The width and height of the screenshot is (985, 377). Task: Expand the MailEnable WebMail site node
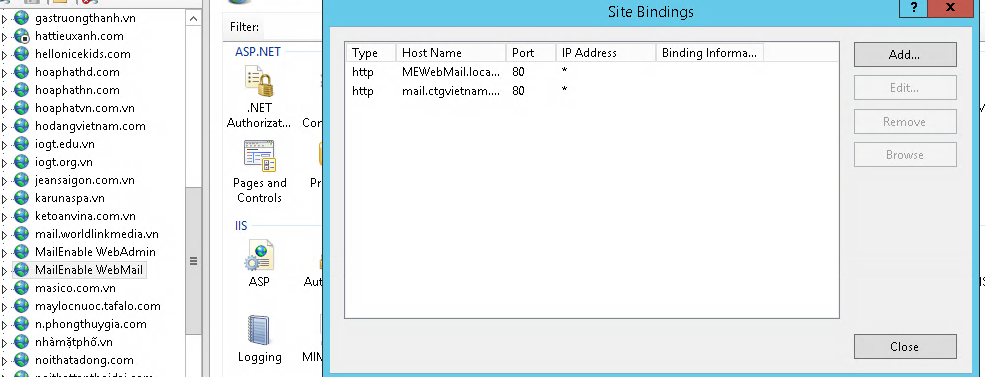click(x=4, y=271)
